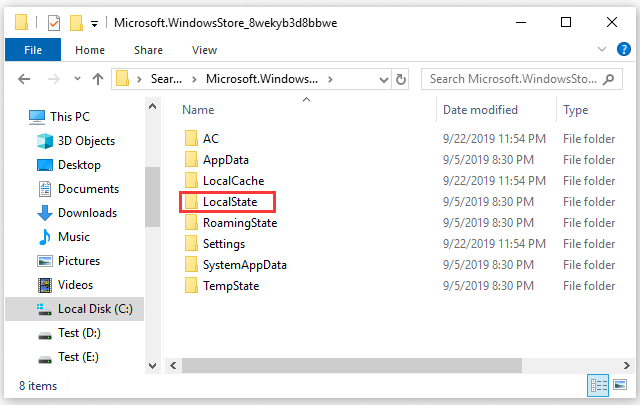Click the Back navigation arrow
640x405 pixels.
pos(24,79)
